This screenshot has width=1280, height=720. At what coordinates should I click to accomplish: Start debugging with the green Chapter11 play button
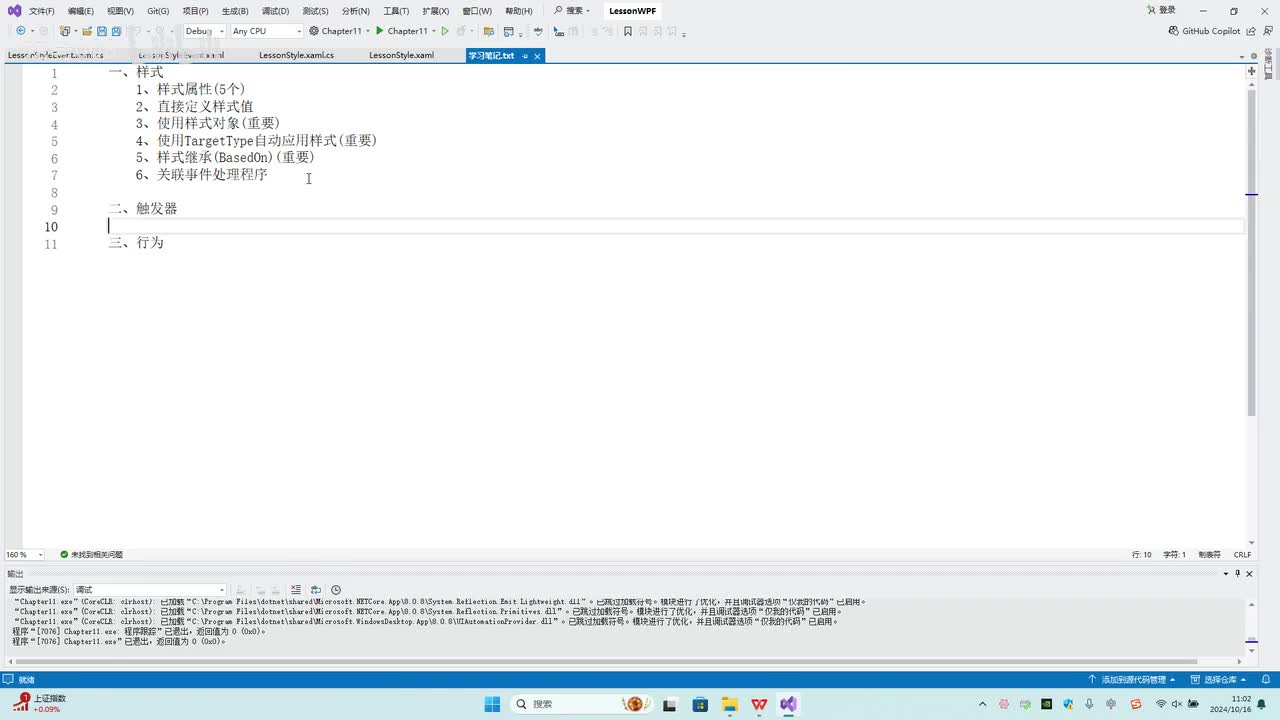pos(401,31)
